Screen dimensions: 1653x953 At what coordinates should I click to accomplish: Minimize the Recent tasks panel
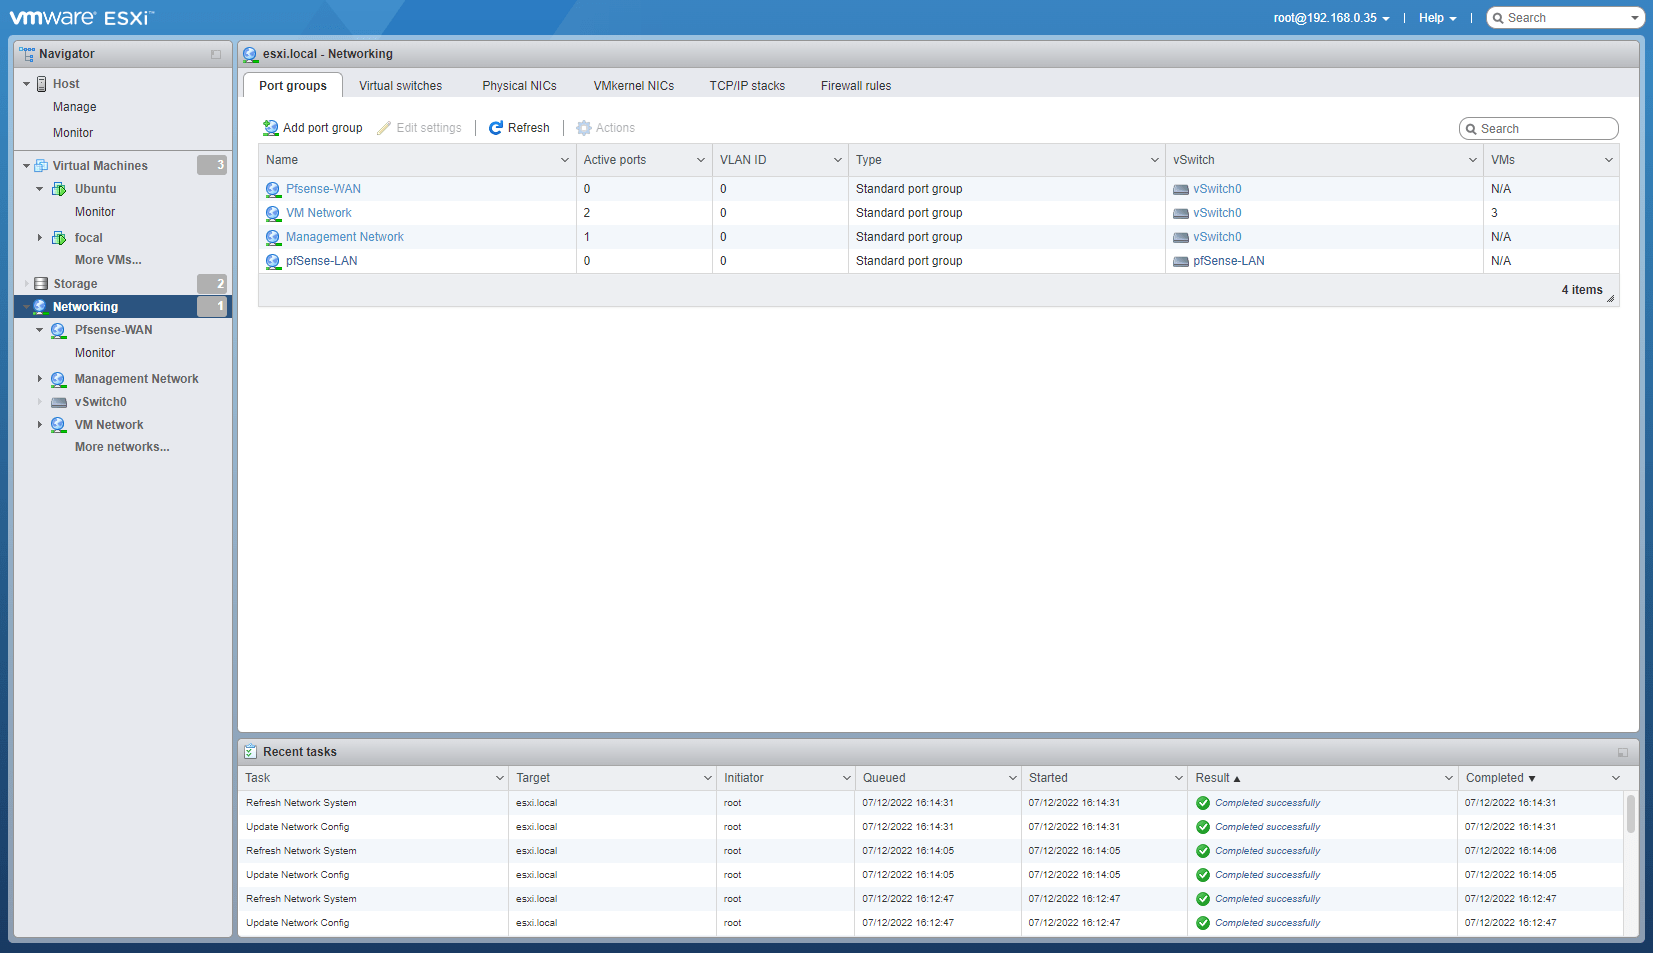tap(1622, 752)
